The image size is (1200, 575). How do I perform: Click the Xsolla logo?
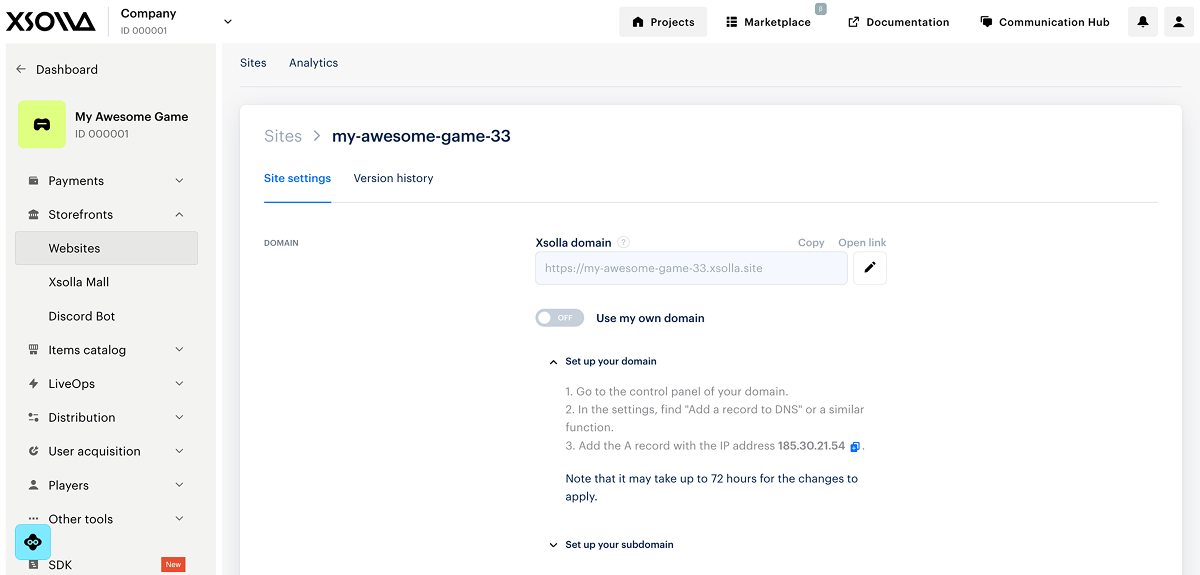coord(51,22)
